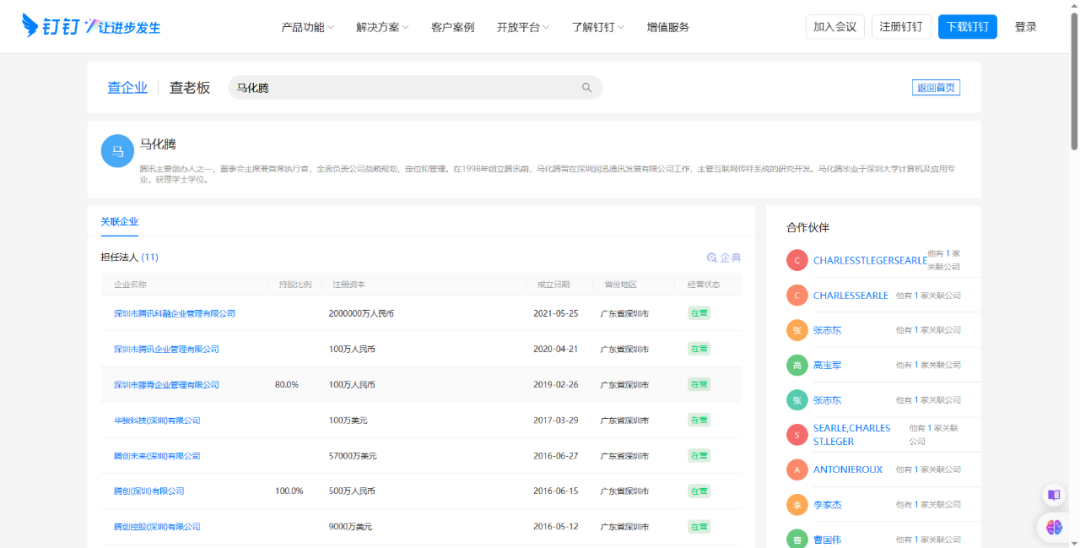The width and height of the screenshot is (1080, 548).
Task: Click the red C avatar for CHARLESSTLEGERSEARLE
Action: click(797, 260)
